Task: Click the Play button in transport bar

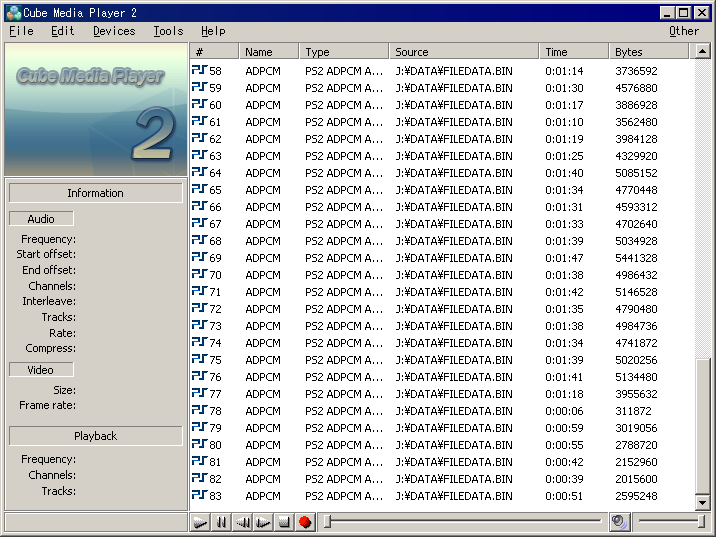Action: coord(200,521)
